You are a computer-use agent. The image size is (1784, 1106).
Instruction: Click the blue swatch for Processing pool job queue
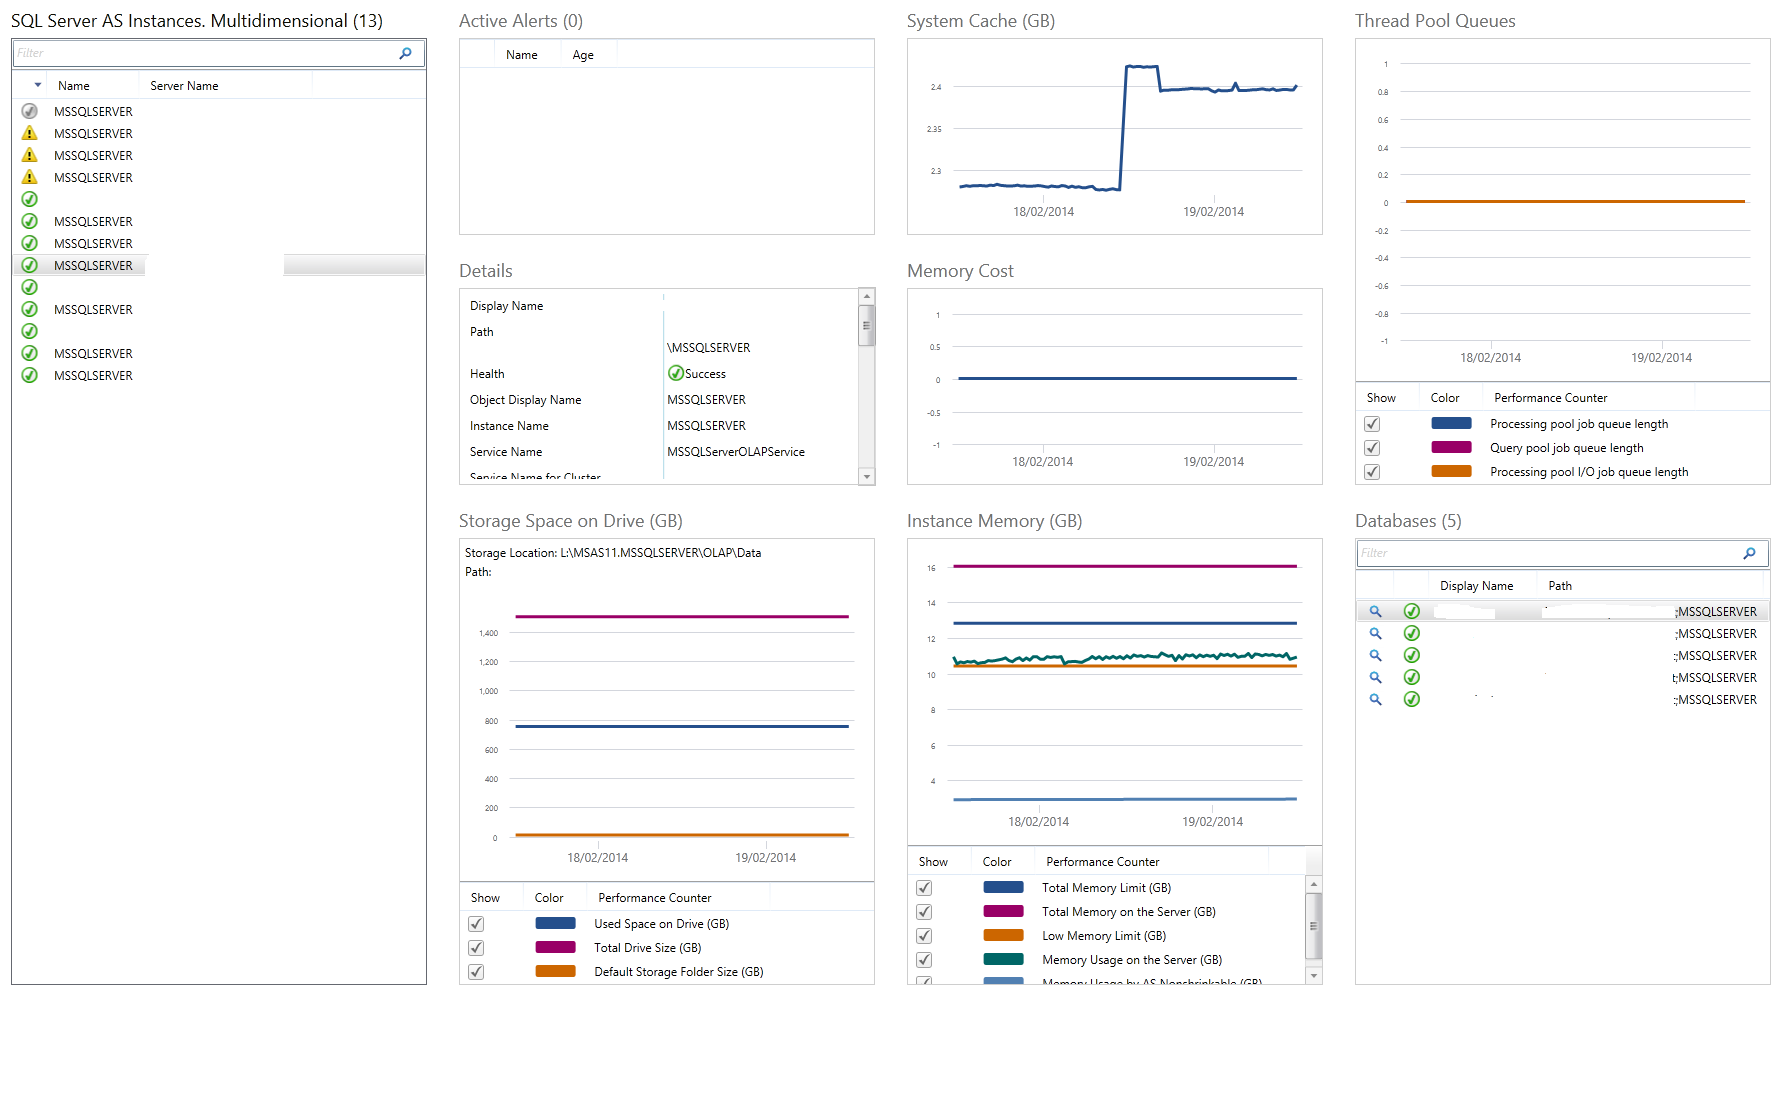coord(1451,423)
